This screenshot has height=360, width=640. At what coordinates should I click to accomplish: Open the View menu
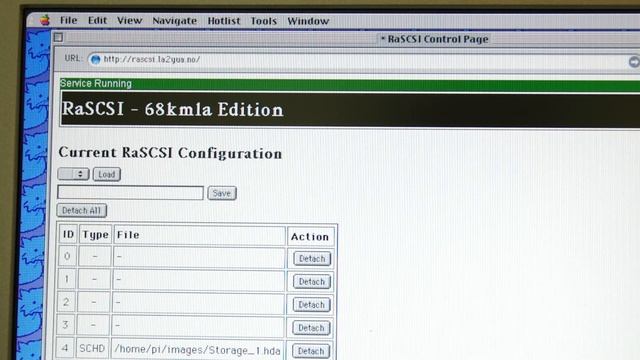click(x=129, y=20)
